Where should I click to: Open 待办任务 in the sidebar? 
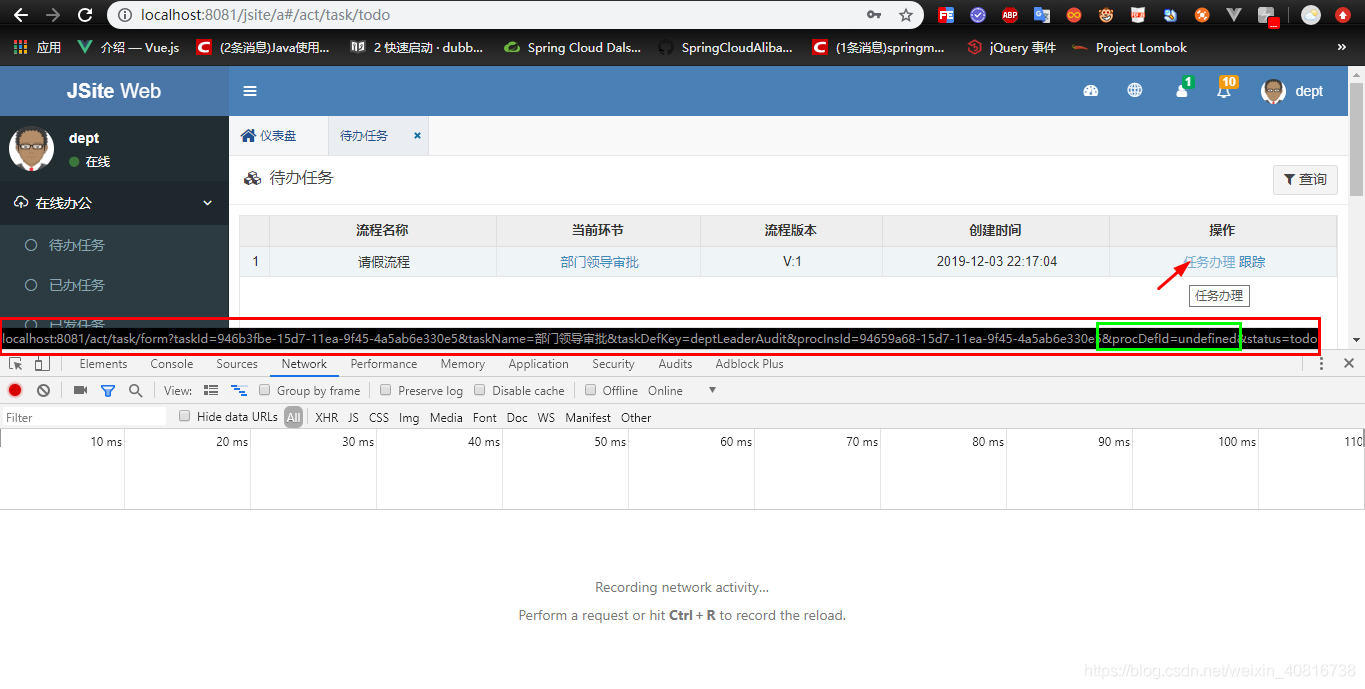tap(77, 245)
